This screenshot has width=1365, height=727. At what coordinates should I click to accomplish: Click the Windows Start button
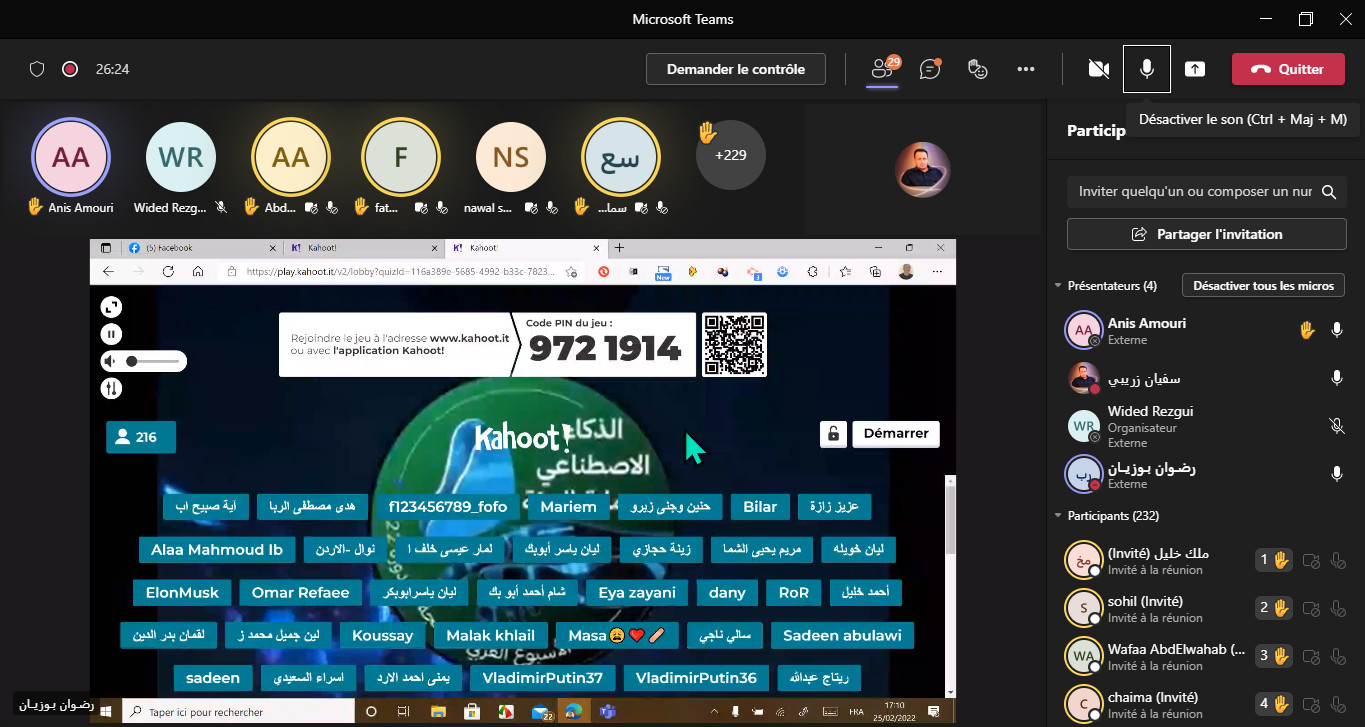click(x=105, y=712)
